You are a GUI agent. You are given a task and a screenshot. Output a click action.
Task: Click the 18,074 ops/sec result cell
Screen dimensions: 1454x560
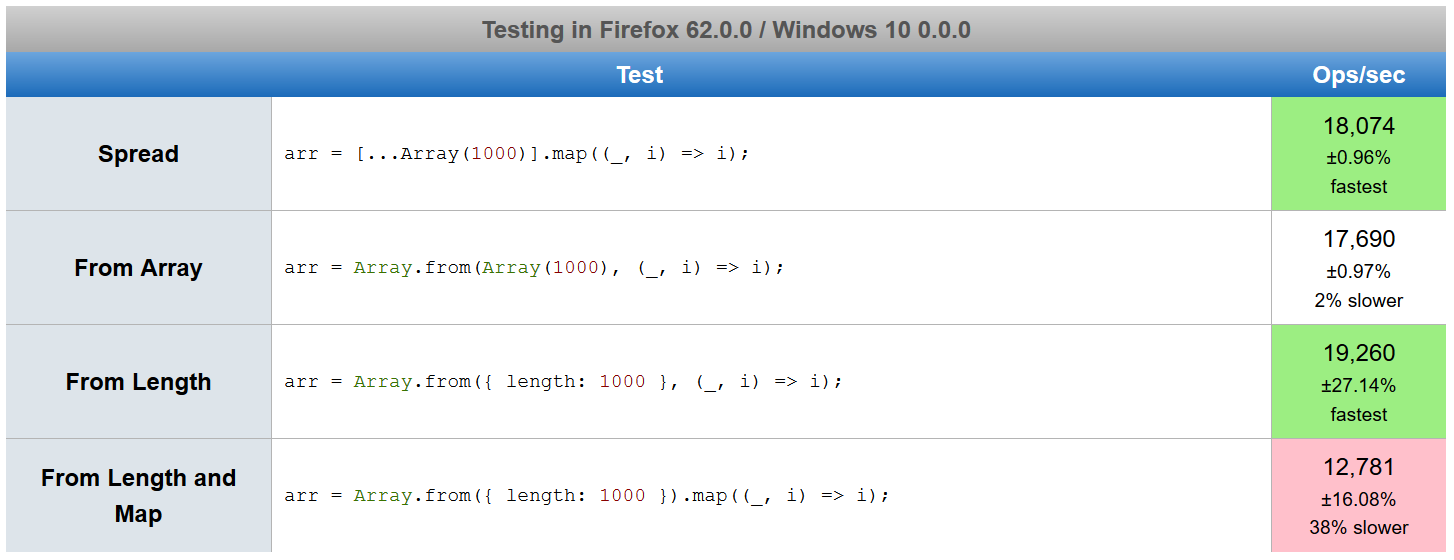click(x=1359, y=154)
